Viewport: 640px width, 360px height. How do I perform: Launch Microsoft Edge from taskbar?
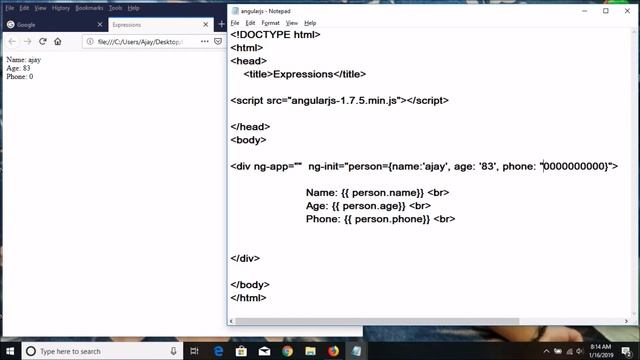(x=218, y=351)
